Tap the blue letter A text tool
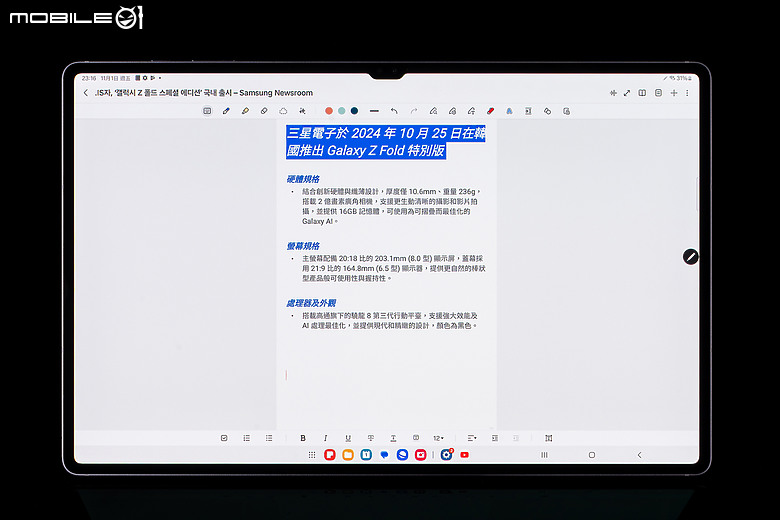Image resolution: width=780 pixels, height=520 pixels. (x=509, y=111)
